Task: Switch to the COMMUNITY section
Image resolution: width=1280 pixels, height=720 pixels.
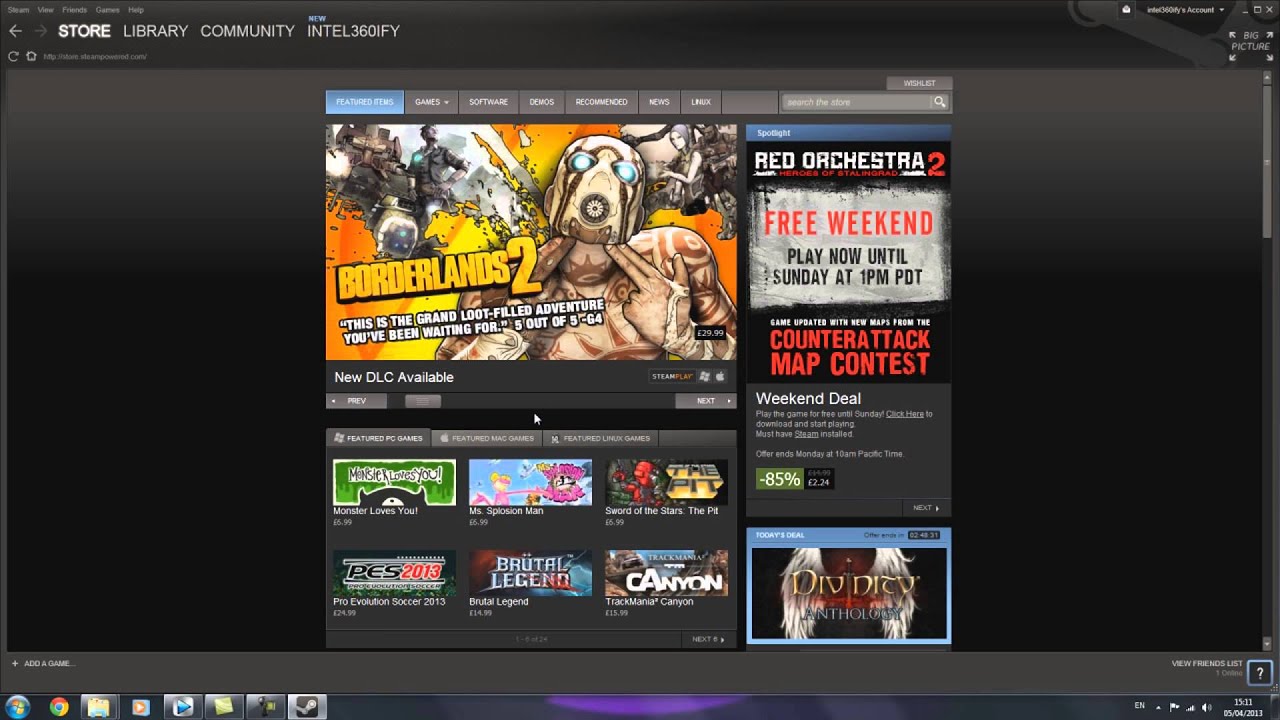Action: click(247, 31)
